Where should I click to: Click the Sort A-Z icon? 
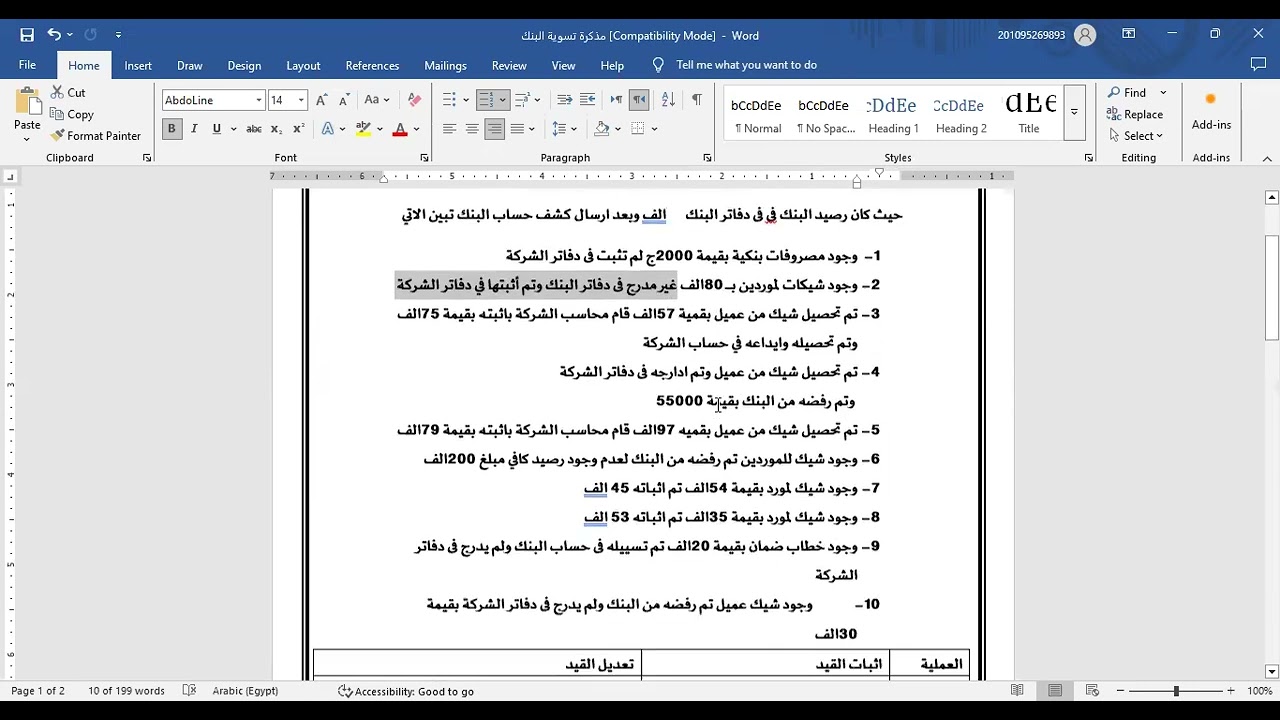click(x=668, y=100)
